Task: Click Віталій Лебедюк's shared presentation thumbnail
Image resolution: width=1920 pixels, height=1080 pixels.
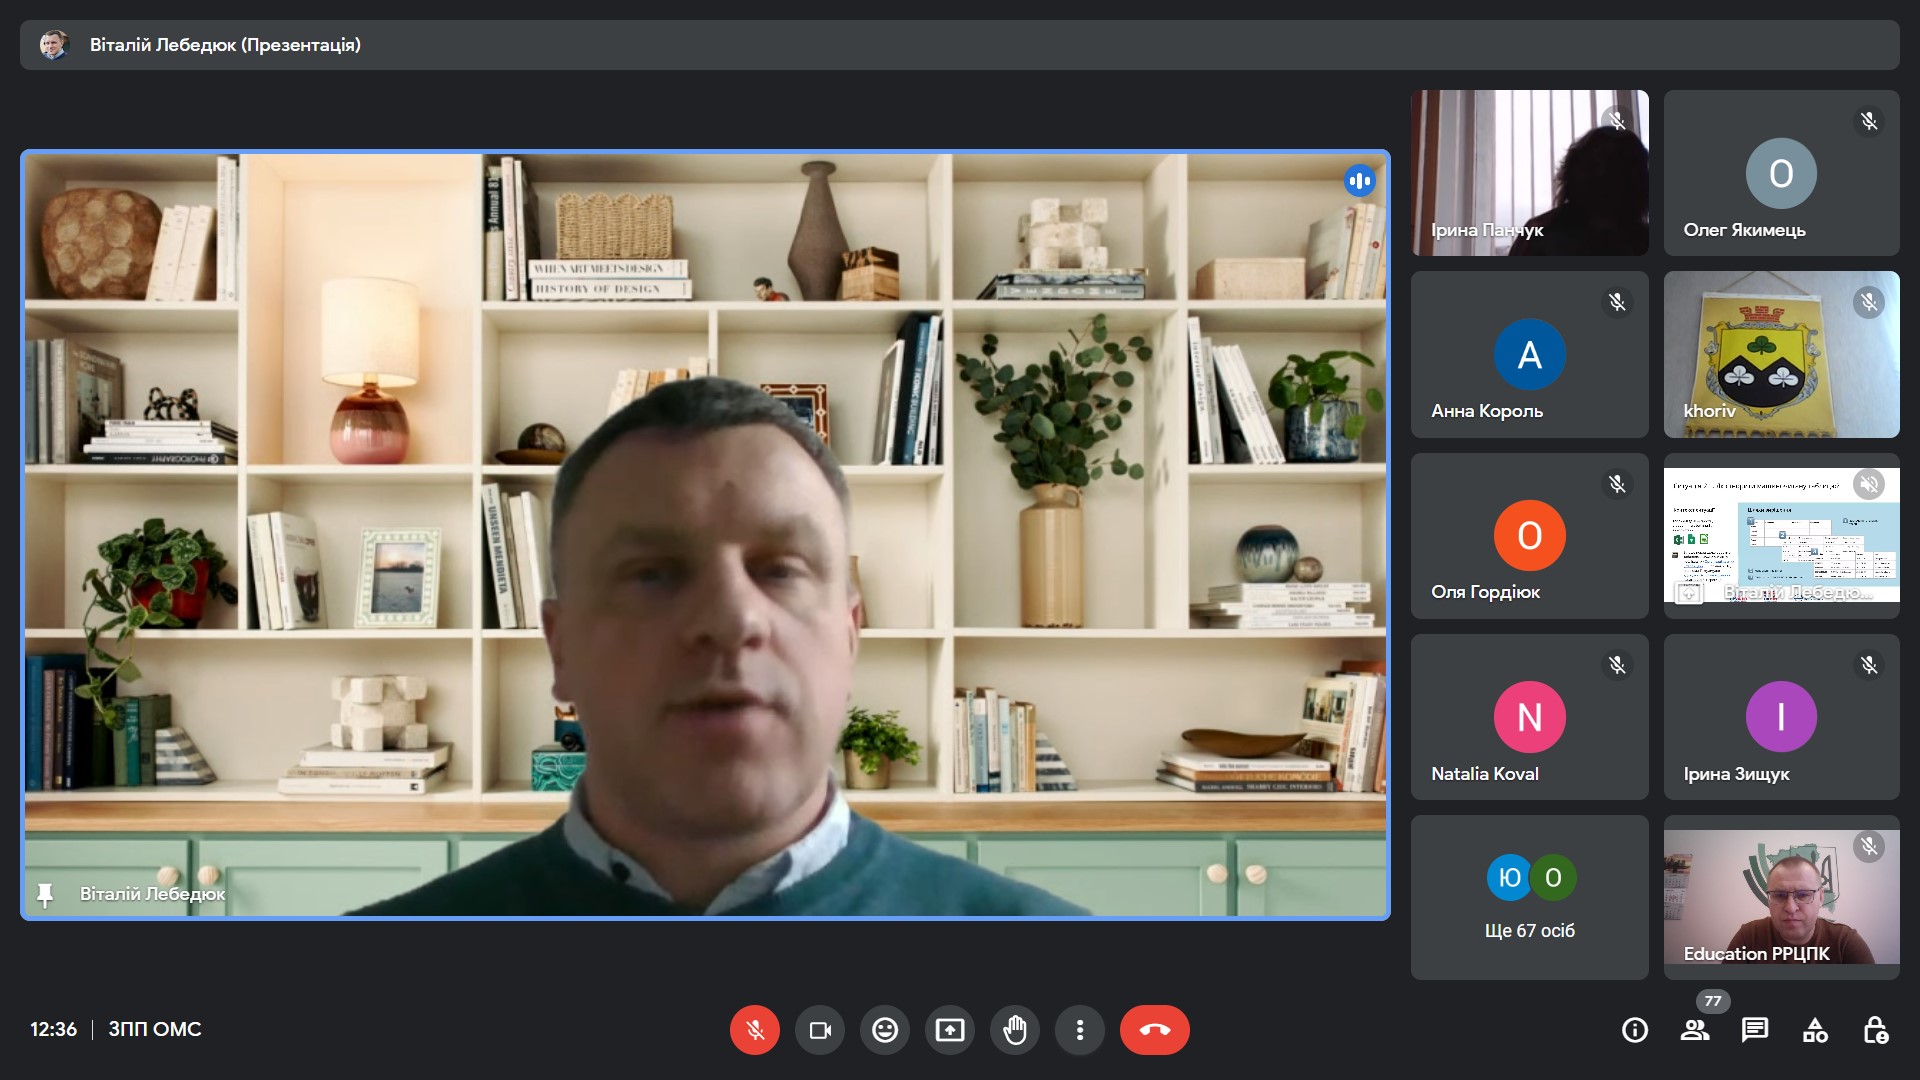Action: (1781, 536)
